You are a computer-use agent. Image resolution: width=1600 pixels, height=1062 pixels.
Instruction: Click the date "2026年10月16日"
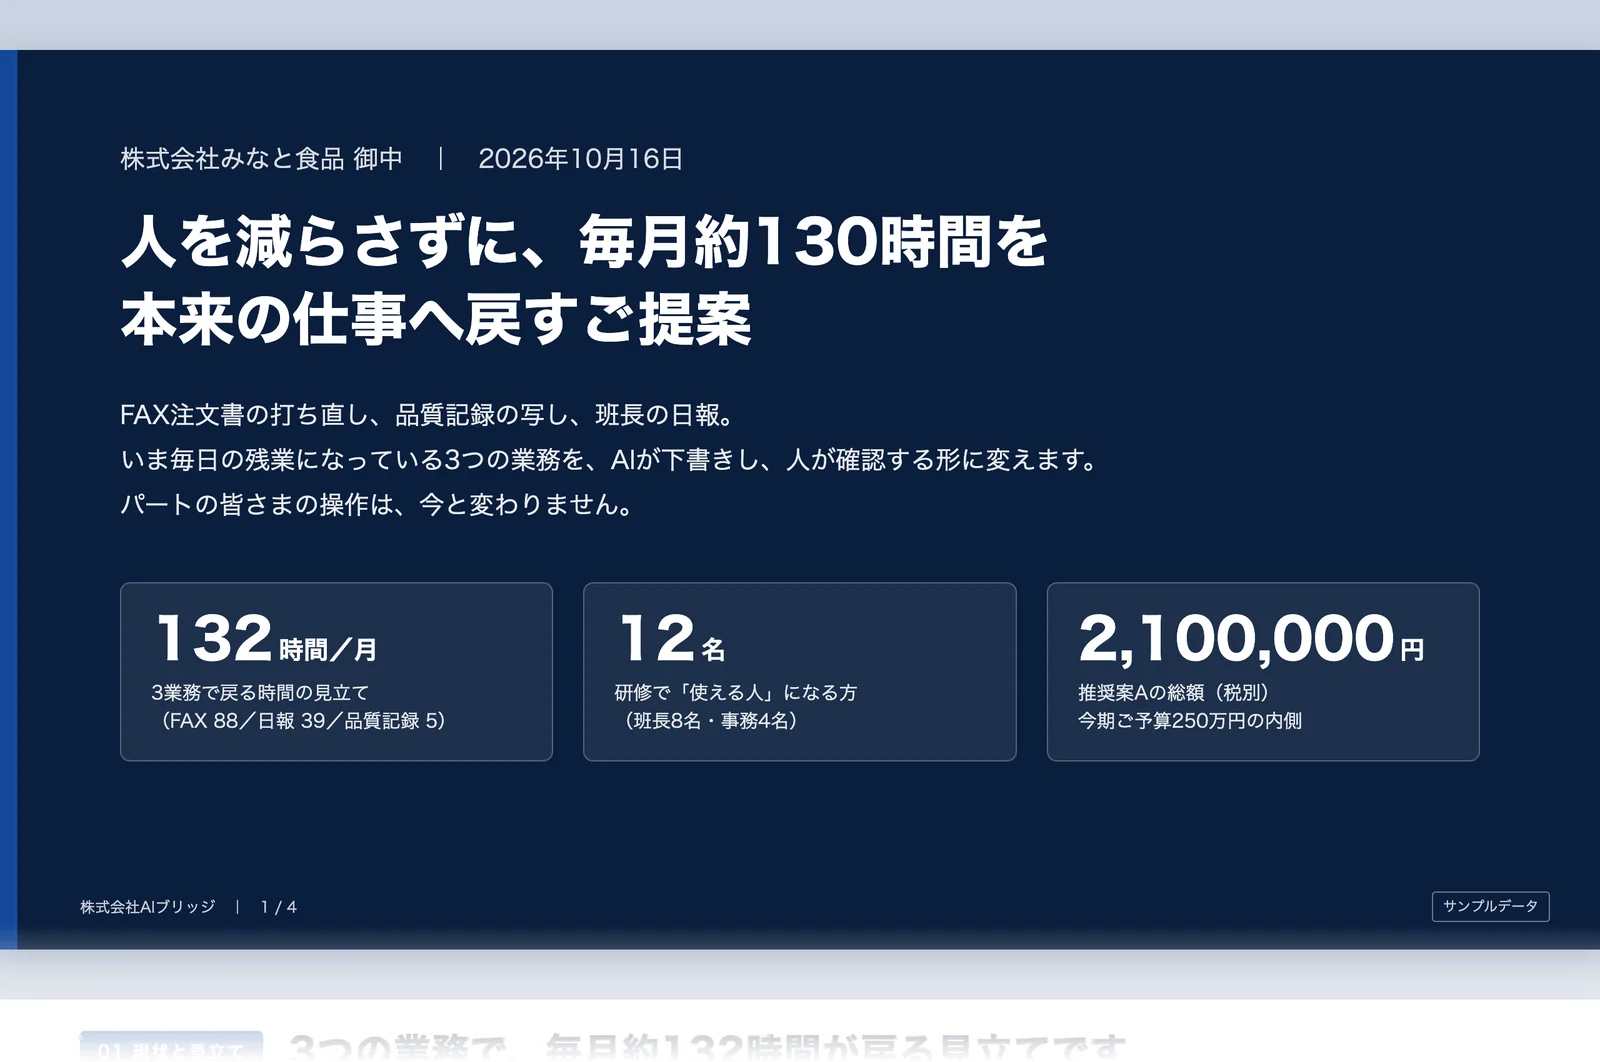coord(581,159)
